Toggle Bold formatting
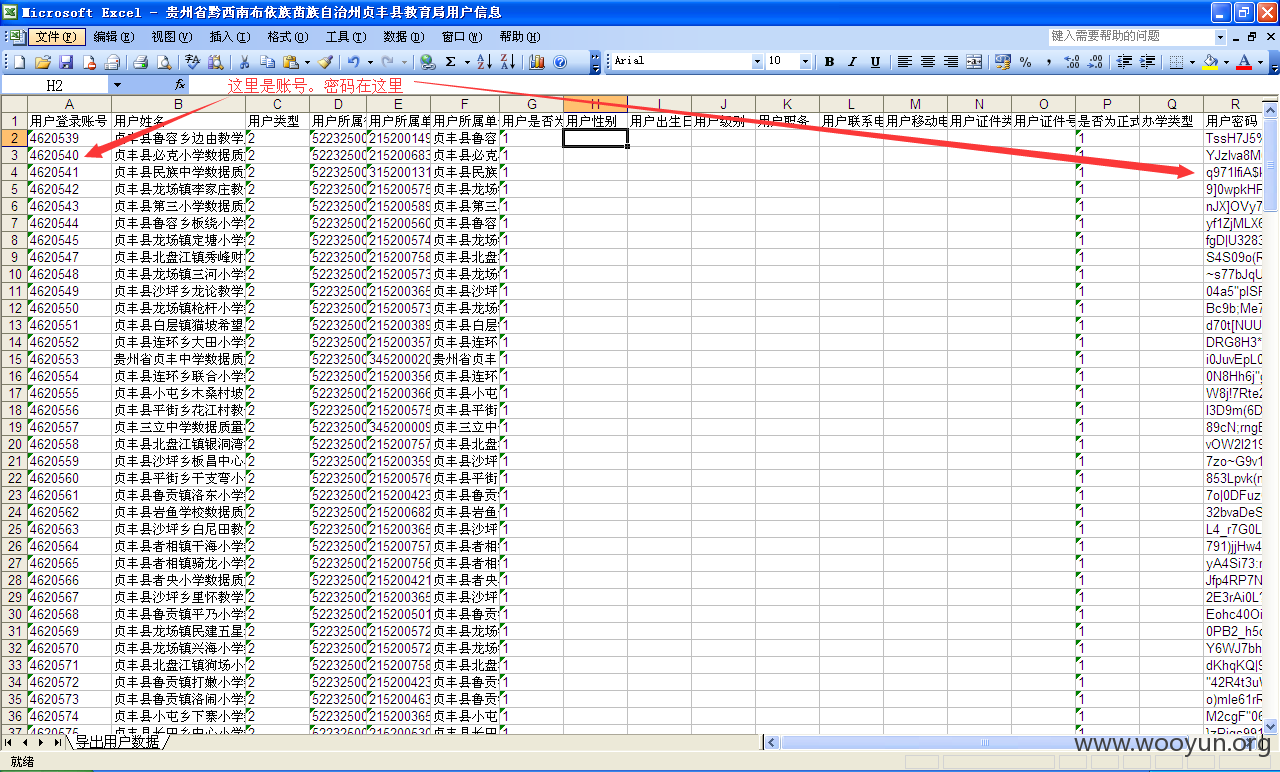 point(829,62)
